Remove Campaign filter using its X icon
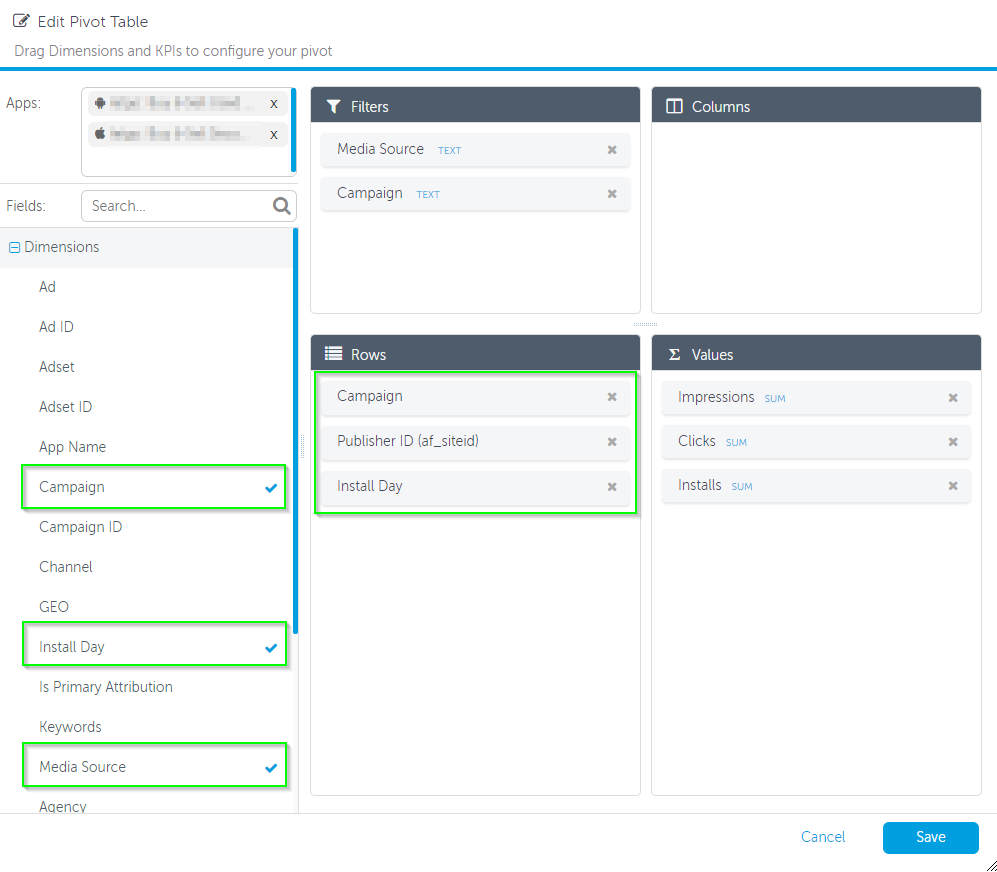Image resolution: width=997 pixels, height=872 pixels. [x=612, y=194]
